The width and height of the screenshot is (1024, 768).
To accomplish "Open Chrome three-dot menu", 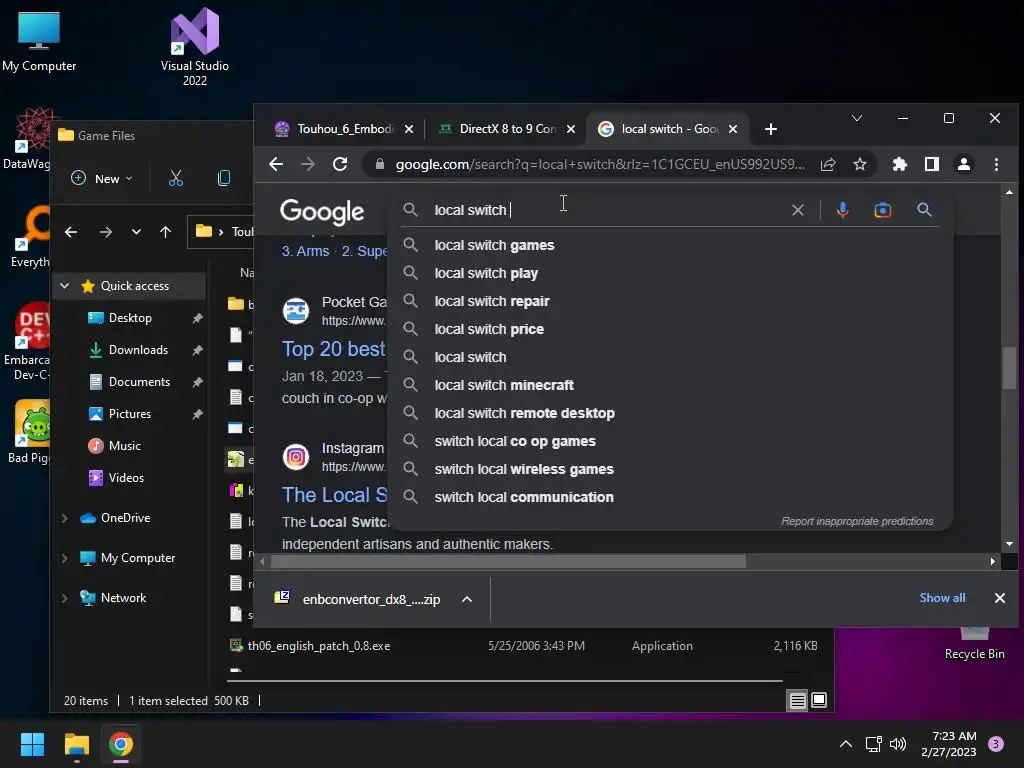I will pos(997,165).
